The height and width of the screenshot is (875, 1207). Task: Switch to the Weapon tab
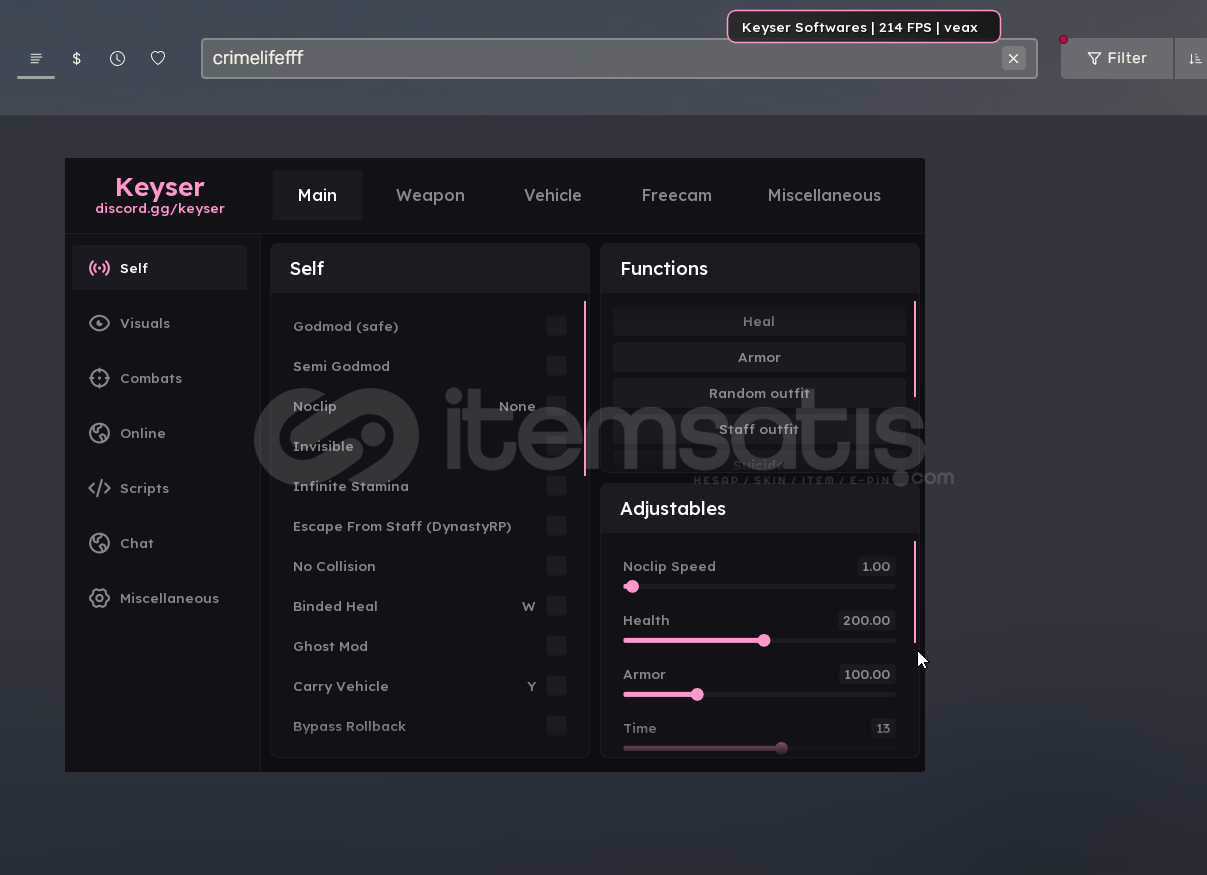(x=430, y=195)
